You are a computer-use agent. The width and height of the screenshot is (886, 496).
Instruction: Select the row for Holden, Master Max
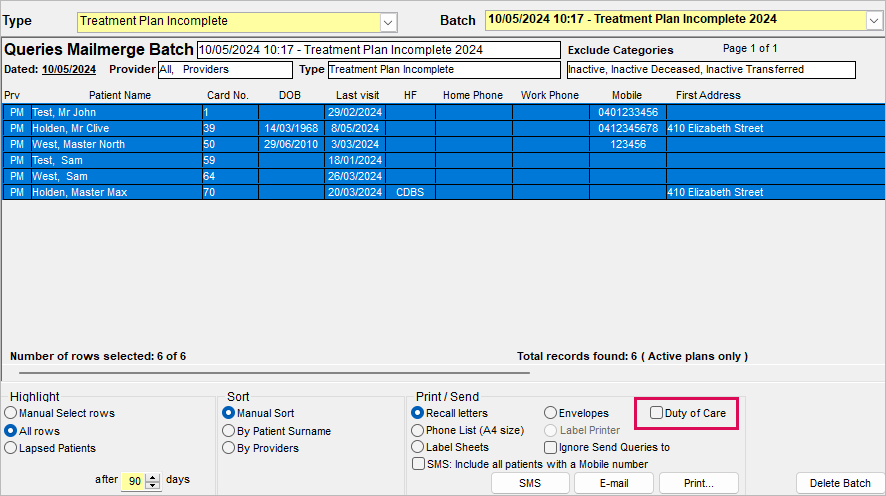[444, 192]
